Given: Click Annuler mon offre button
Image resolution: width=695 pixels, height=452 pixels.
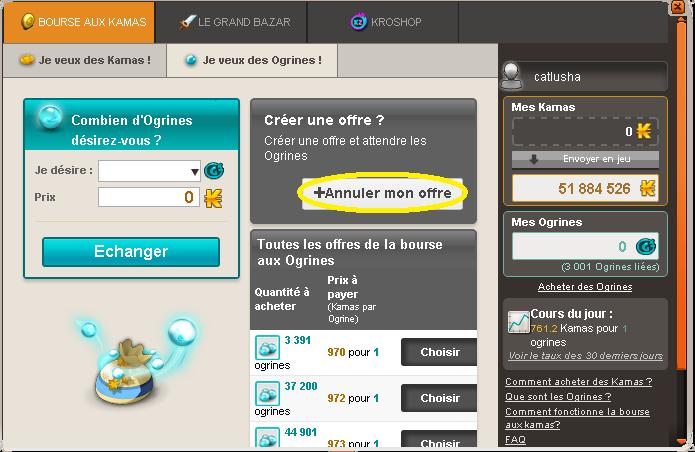Looking at the screenshot, I should tap(382, 193).
